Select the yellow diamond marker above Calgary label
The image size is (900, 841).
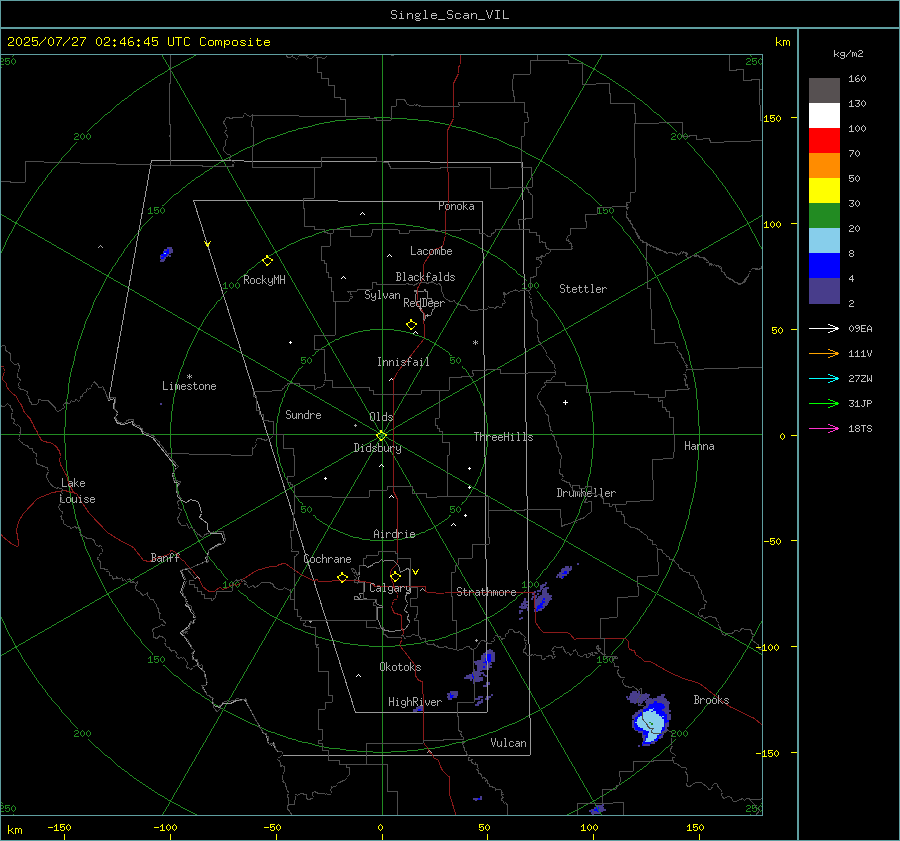tap(395, 576)
